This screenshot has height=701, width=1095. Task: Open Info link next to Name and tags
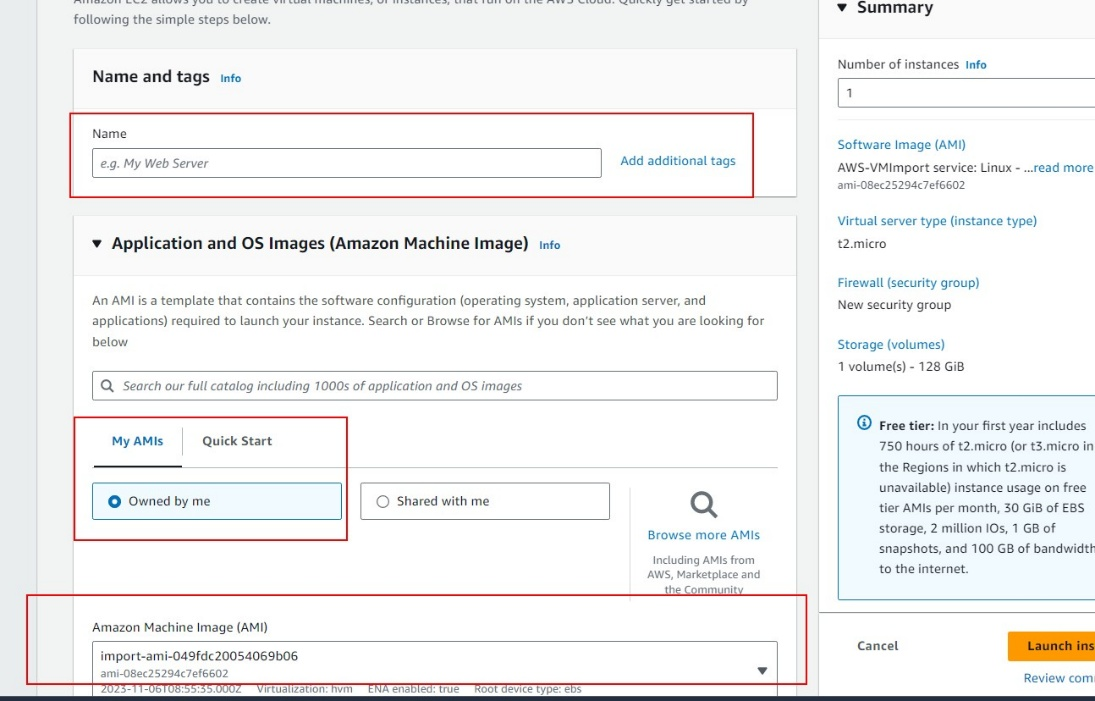[230, 78]
